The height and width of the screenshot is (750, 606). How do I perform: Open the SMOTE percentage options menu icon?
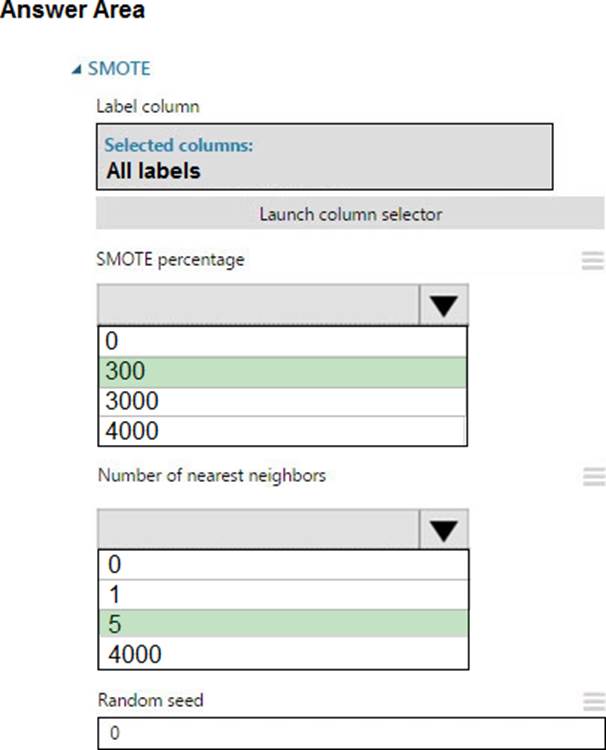(592, 261)
